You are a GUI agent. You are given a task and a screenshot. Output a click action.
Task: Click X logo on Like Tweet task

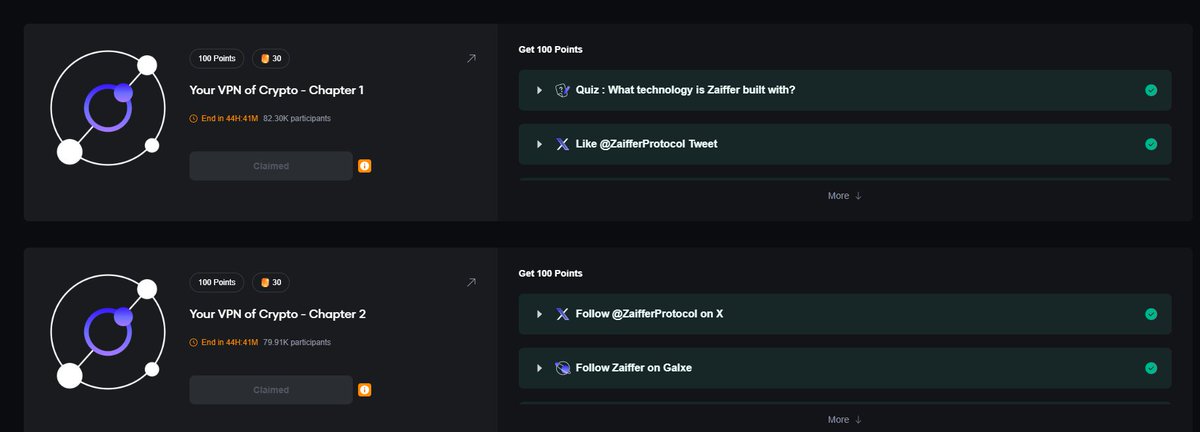pos(562,144)
